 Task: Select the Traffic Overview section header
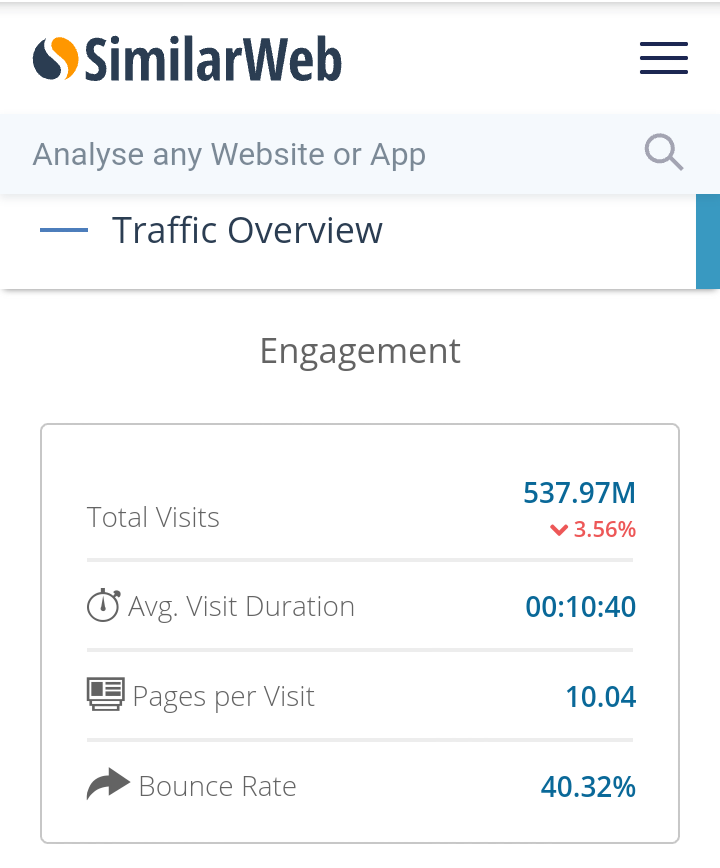click(247, 230)
